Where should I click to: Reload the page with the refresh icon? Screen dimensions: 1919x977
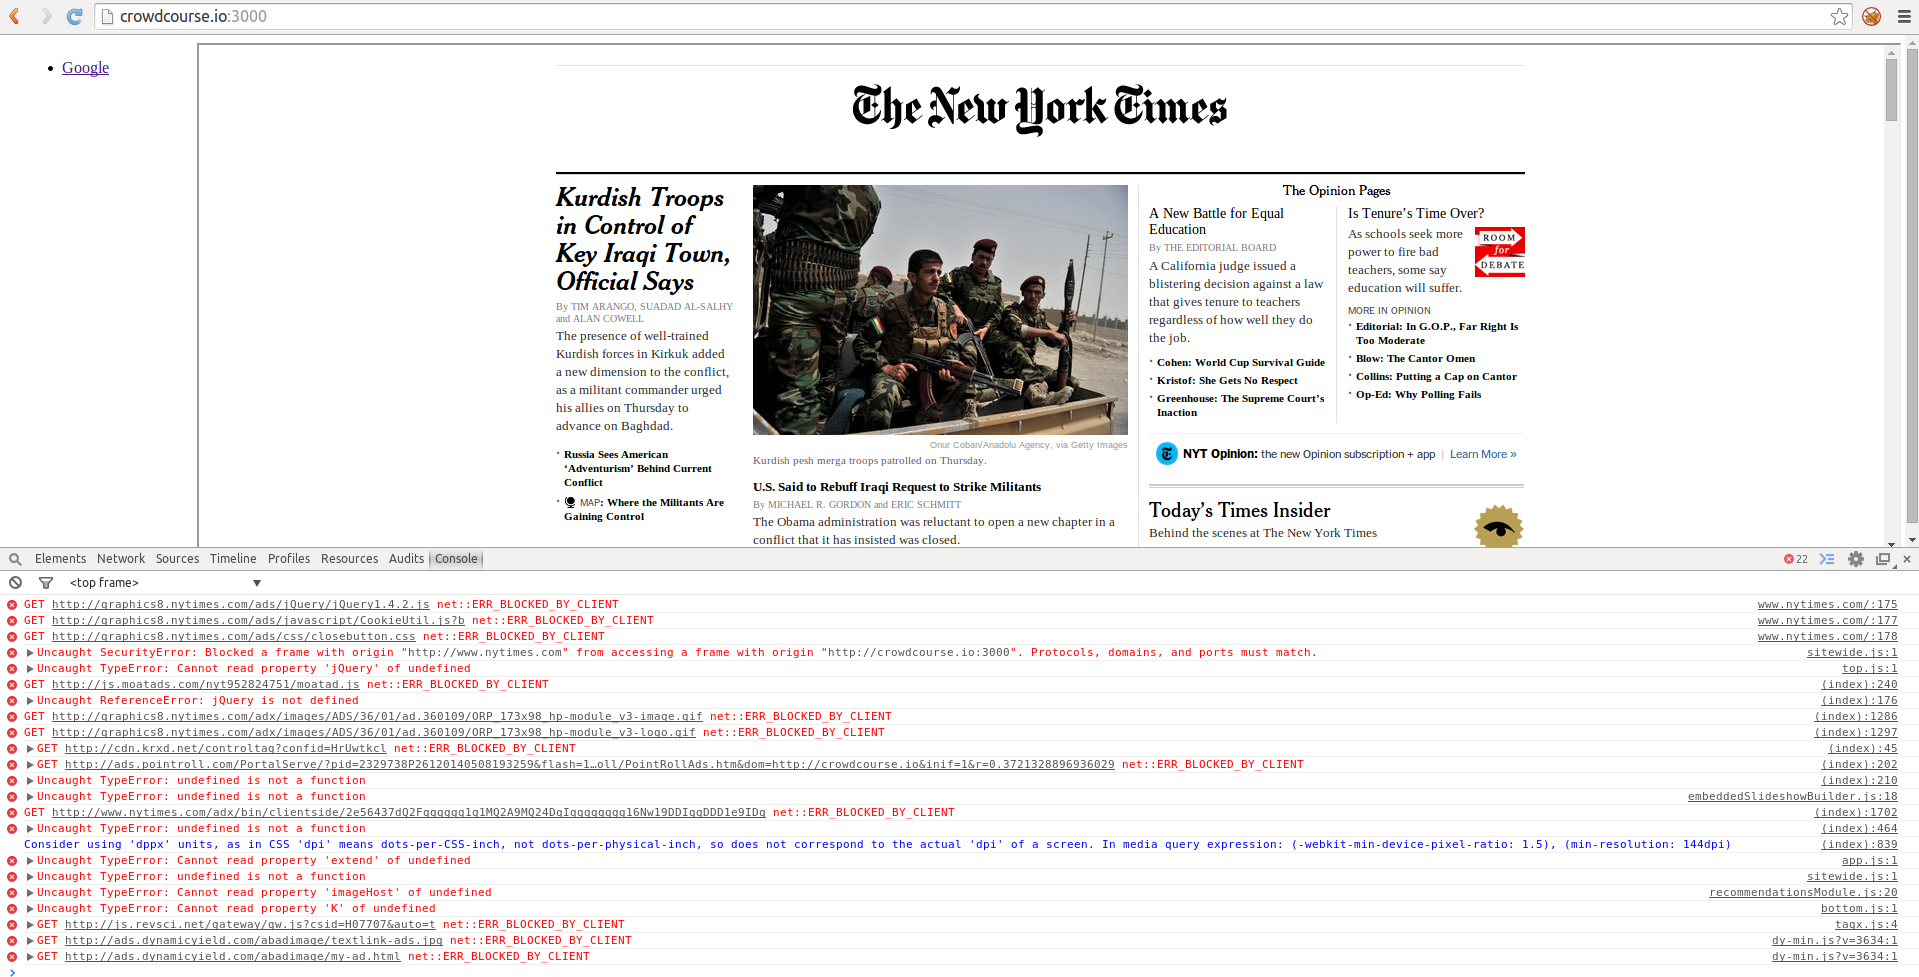[x=75, y=16]
